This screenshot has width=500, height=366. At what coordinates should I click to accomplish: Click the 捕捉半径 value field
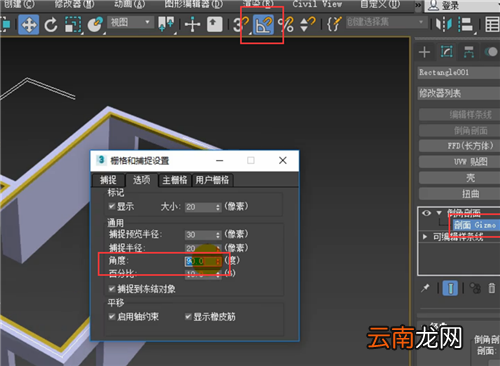(x=200, y=248)
